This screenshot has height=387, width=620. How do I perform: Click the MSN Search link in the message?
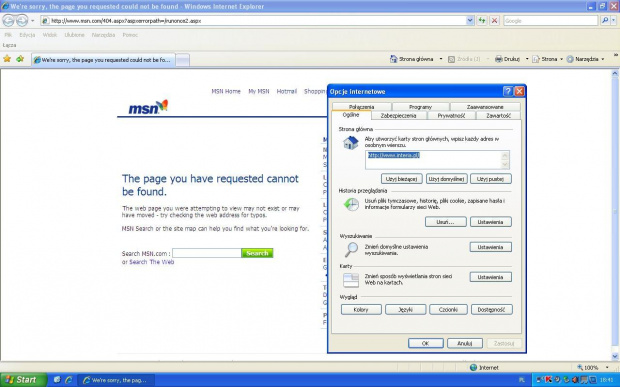point(137,228)
